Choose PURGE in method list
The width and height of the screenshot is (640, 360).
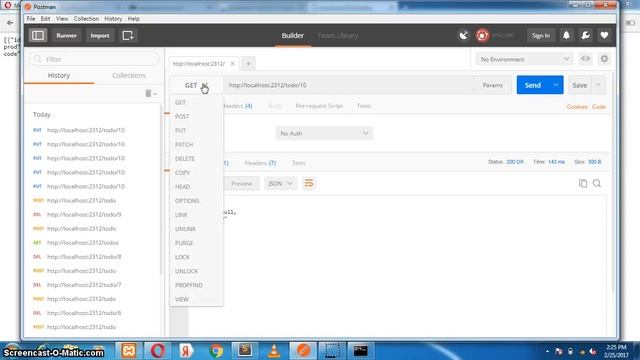point(184,243)
